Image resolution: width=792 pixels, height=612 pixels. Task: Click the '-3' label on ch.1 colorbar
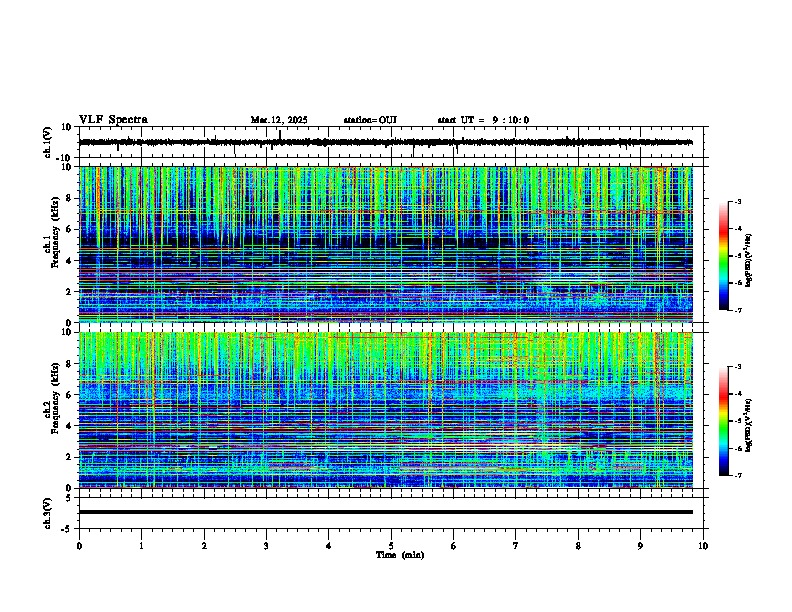click(x=737, y=202)
